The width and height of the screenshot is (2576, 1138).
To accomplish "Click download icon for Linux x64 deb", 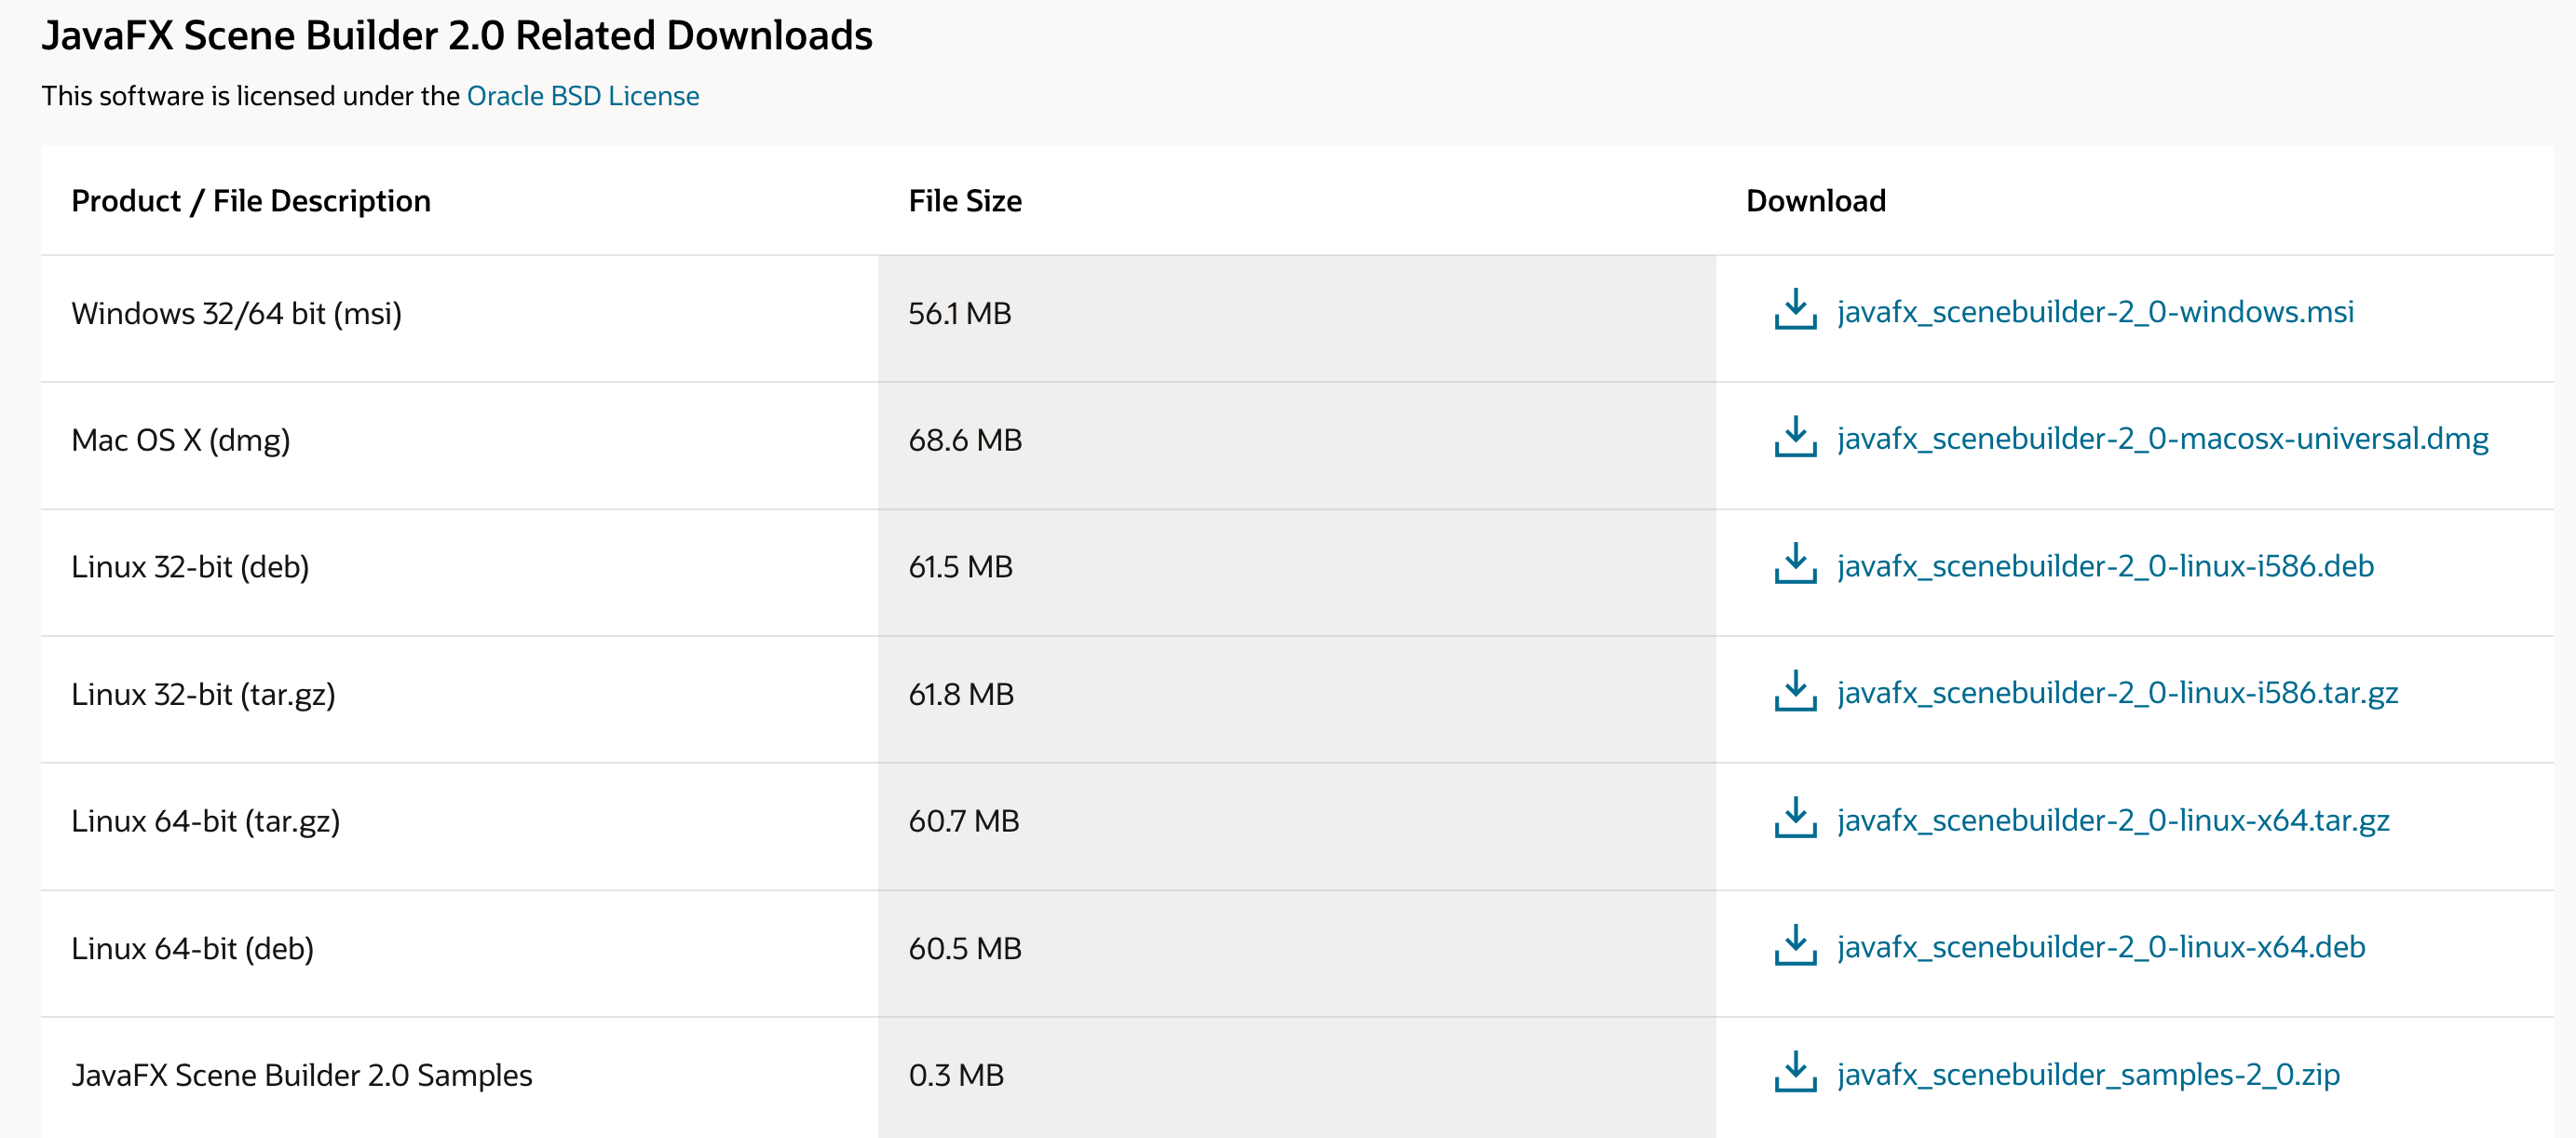I will tap(1795, 945).
